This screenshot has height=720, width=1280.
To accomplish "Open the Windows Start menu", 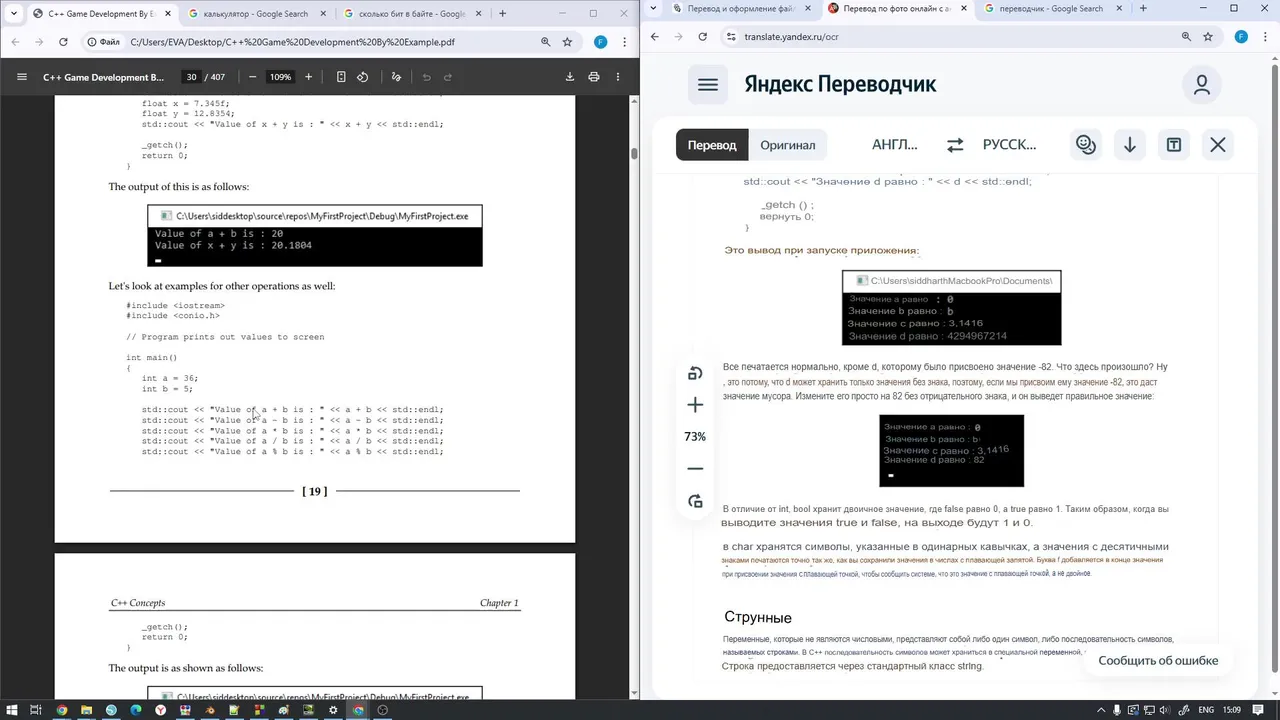I will tap(11, 710).
